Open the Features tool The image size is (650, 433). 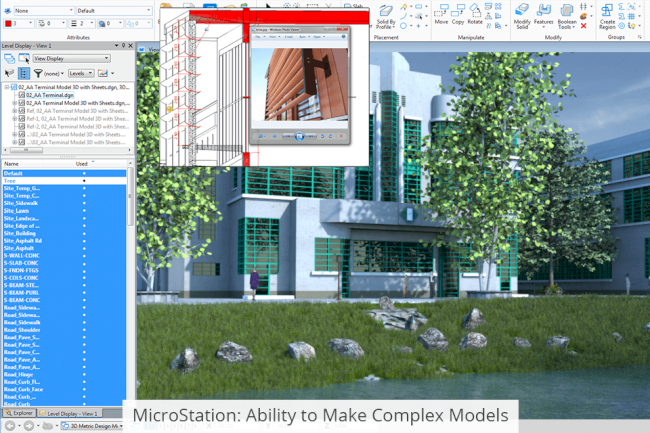tap(543, 16)
